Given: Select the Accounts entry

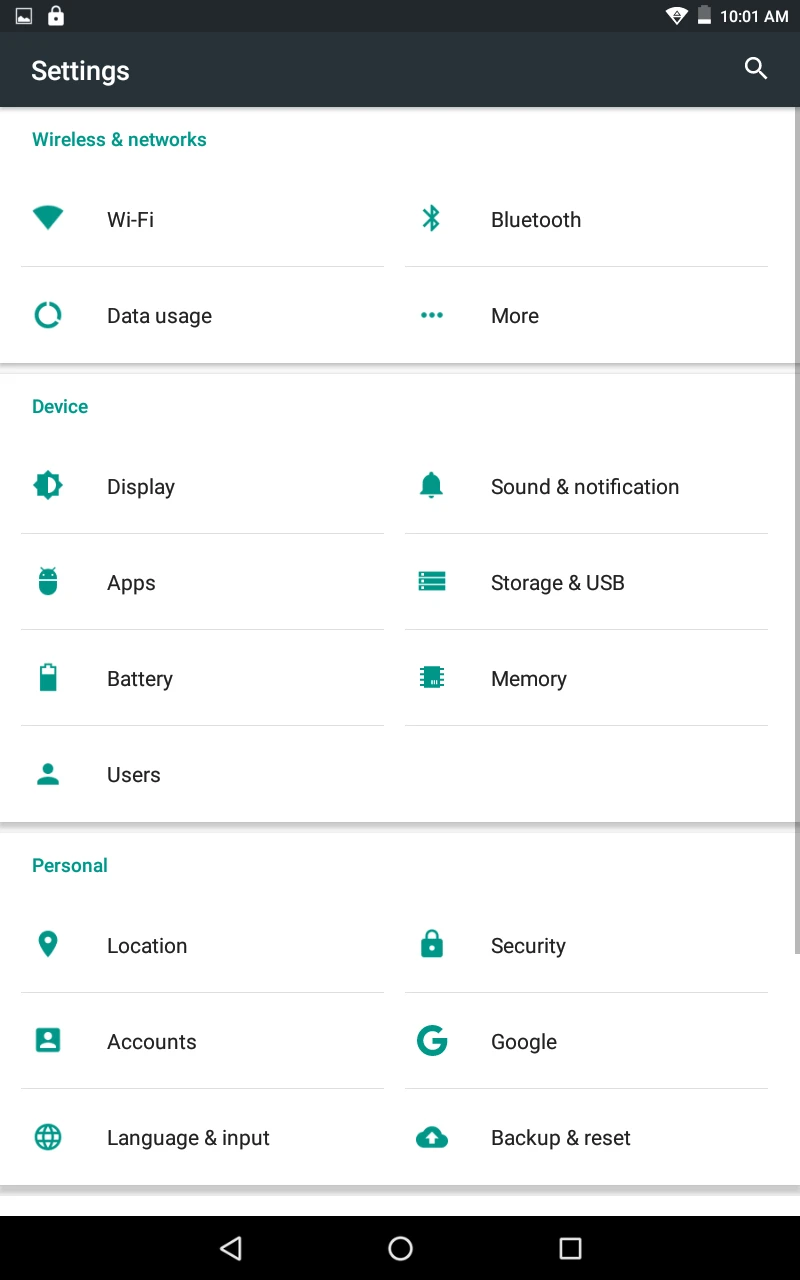Looking at the screenshot, I should [151, 1041].
